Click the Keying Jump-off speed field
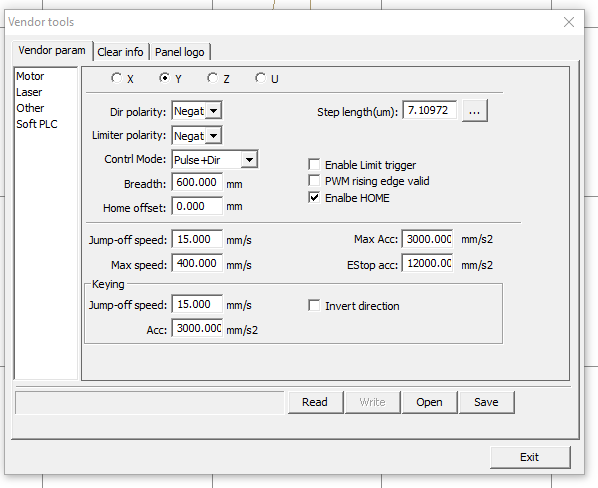 click(x=197, y=304)
